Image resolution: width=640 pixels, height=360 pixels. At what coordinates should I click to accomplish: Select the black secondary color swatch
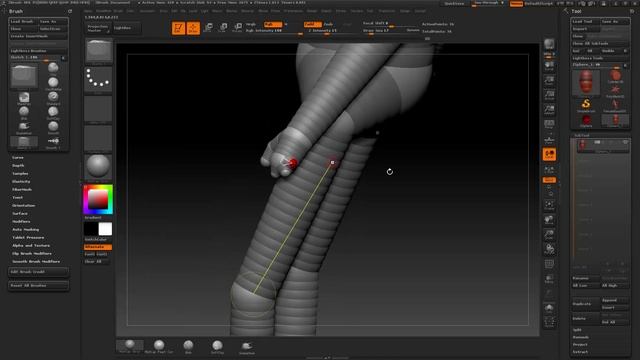91,229
